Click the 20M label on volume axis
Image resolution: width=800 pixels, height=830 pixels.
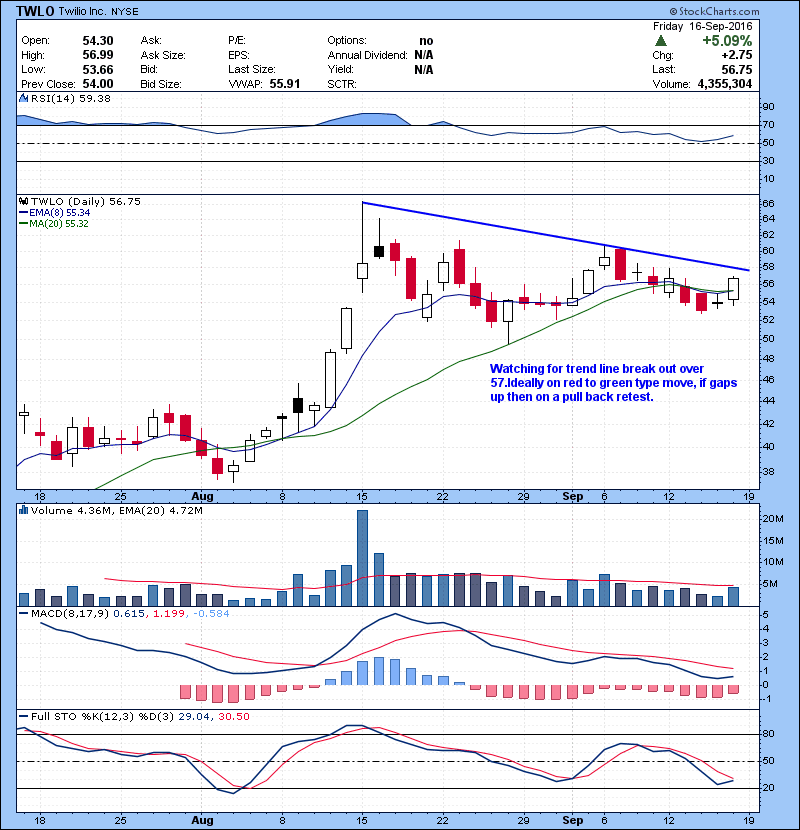pyautogui.click(x=772, y=519)
